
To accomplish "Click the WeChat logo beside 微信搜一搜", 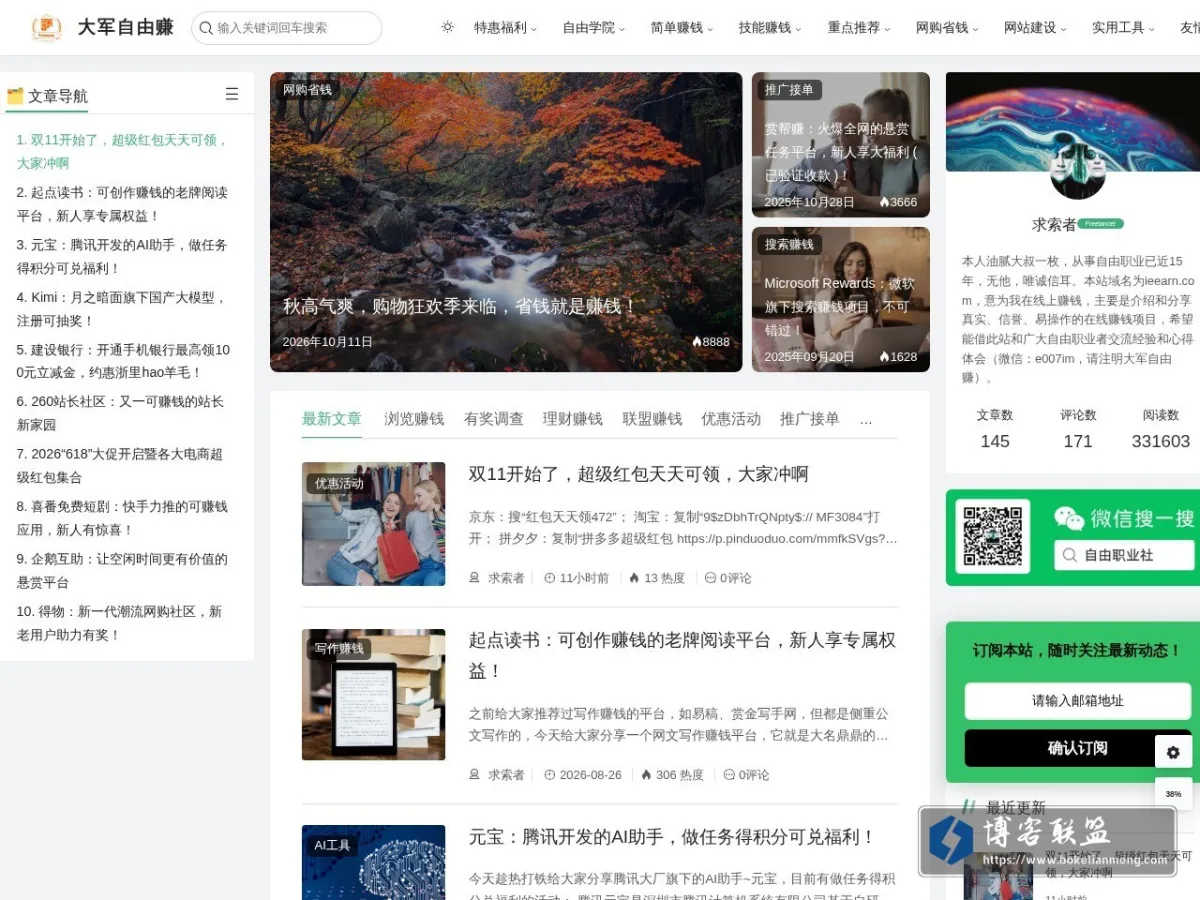I will [x=1069, y=518].
